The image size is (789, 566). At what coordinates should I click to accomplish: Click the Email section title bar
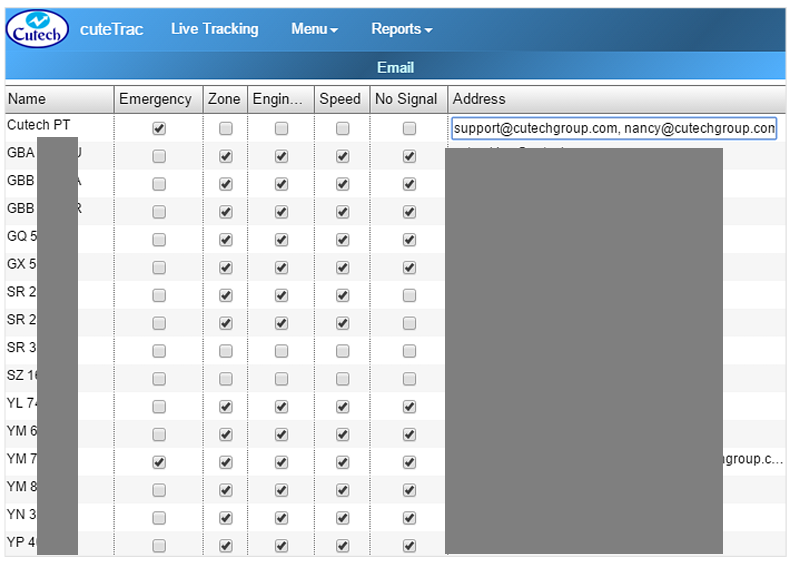click(395, 67)
